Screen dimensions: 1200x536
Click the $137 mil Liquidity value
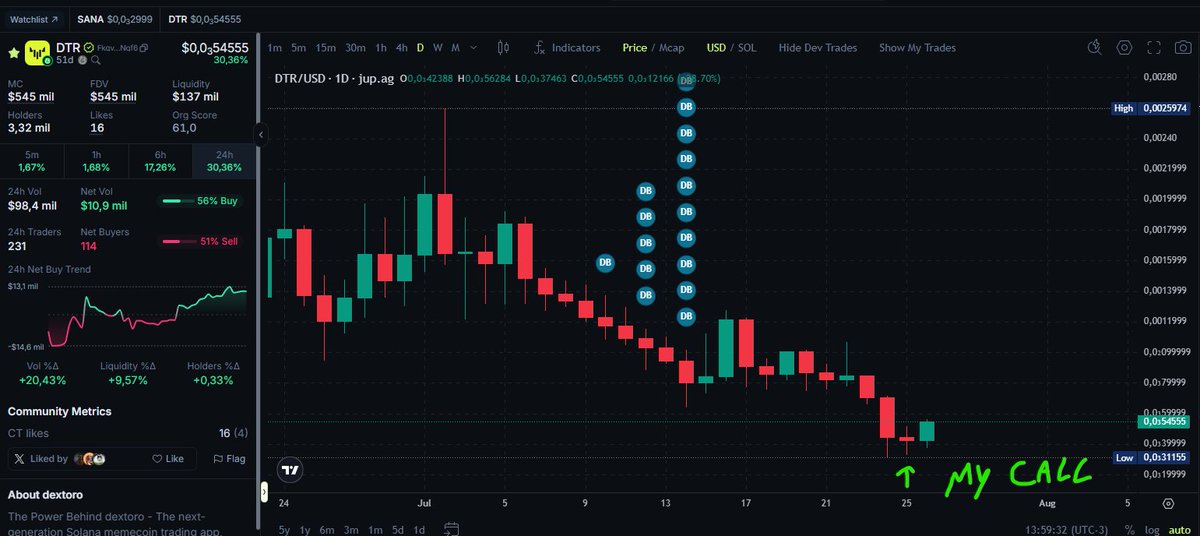(195, 97)
